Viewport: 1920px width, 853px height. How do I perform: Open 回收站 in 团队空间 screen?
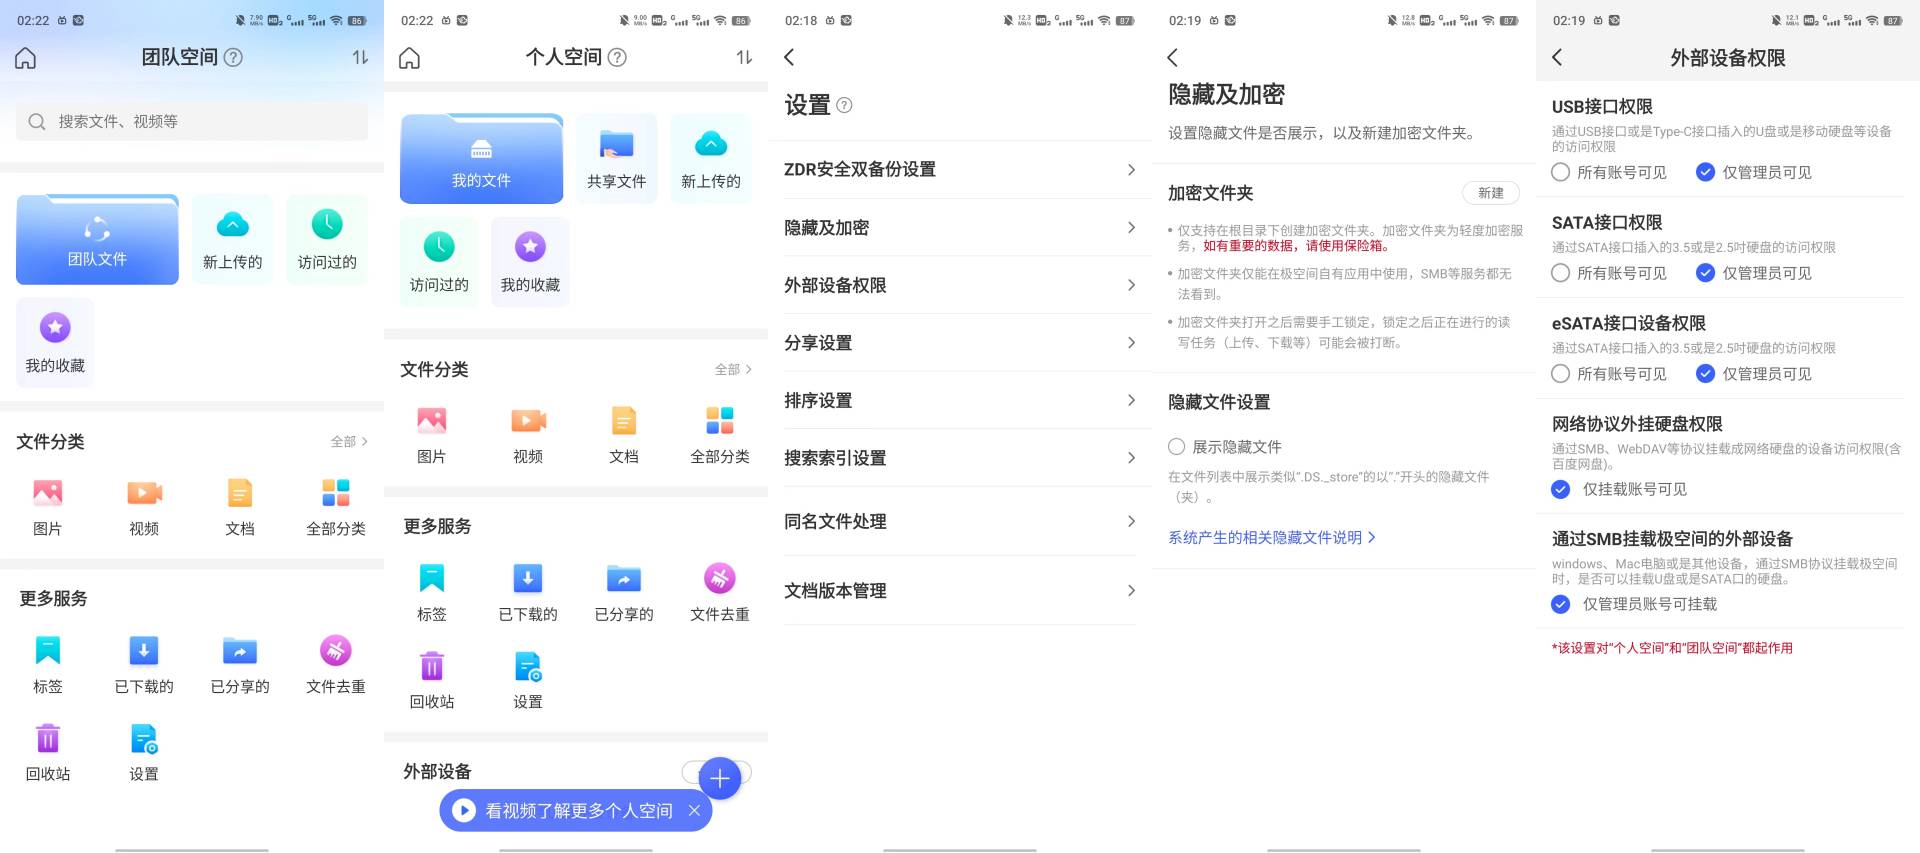pos(48,752)
